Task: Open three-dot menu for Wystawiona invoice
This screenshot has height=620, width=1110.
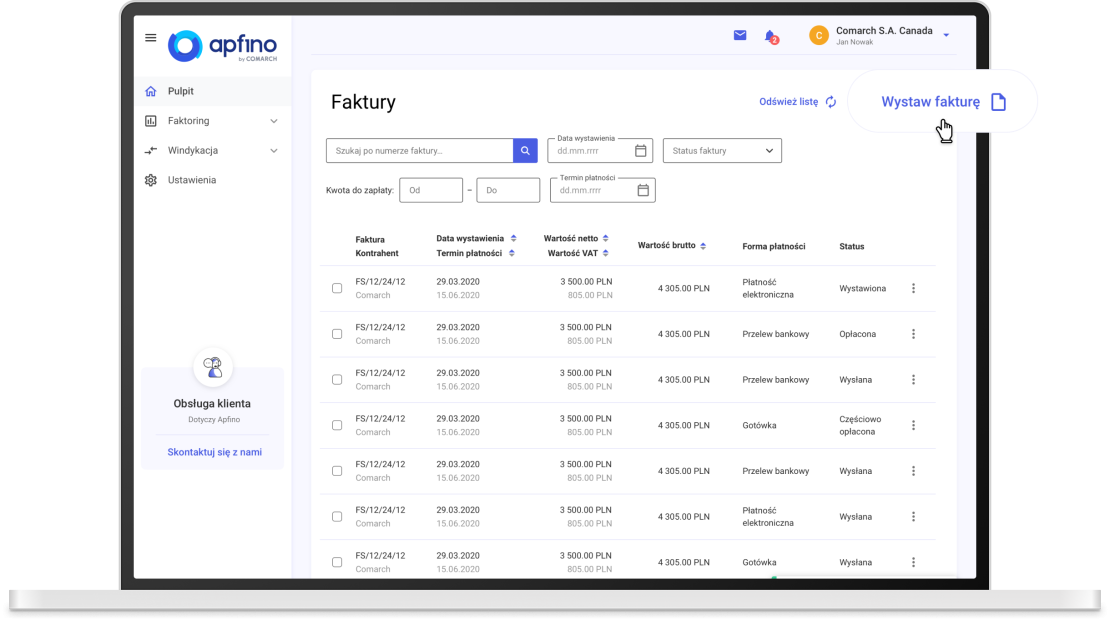Action: (x=913, y=289)
